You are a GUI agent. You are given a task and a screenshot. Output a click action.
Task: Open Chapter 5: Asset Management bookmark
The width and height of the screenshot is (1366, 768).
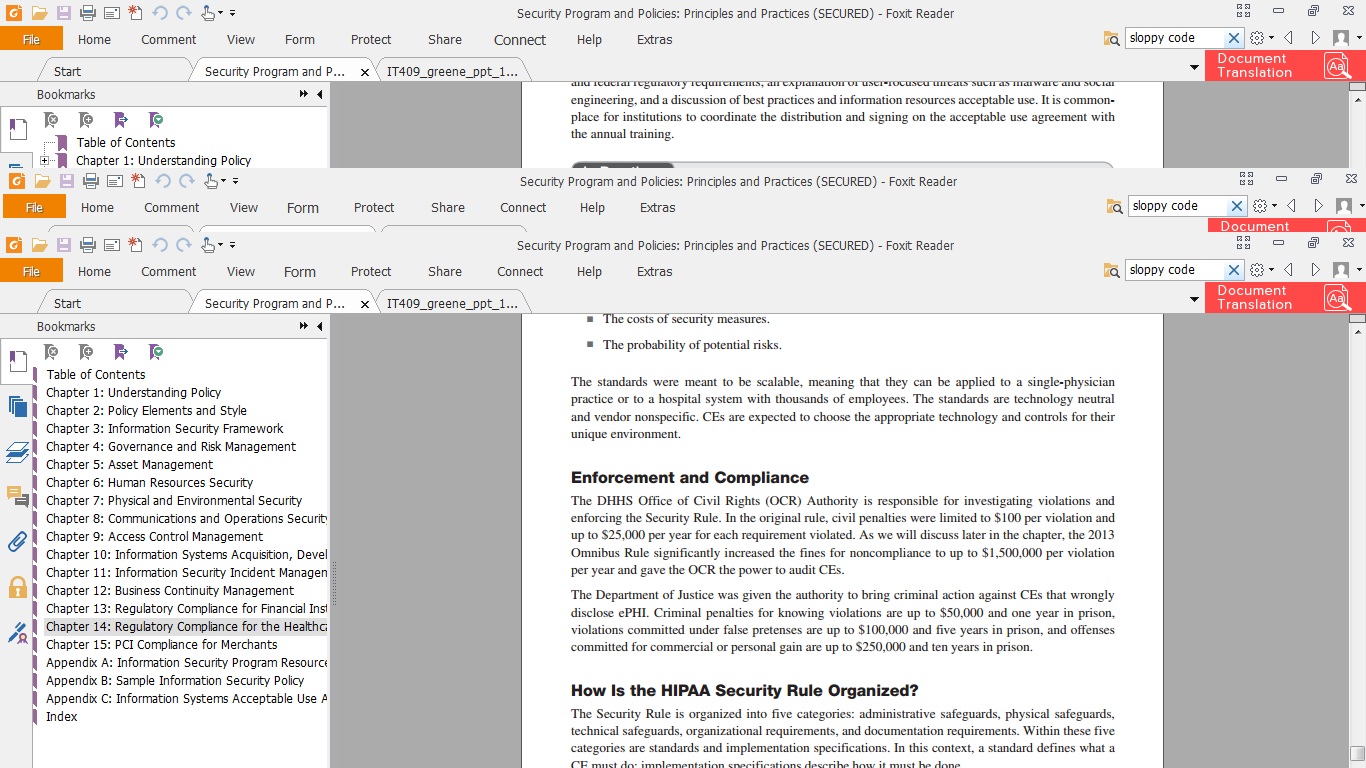(129, 465)
